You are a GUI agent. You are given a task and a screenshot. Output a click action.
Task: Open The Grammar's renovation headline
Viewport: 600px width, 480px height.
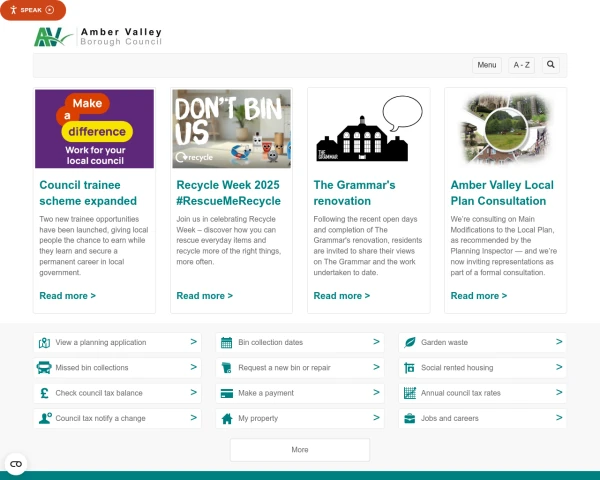355,185
